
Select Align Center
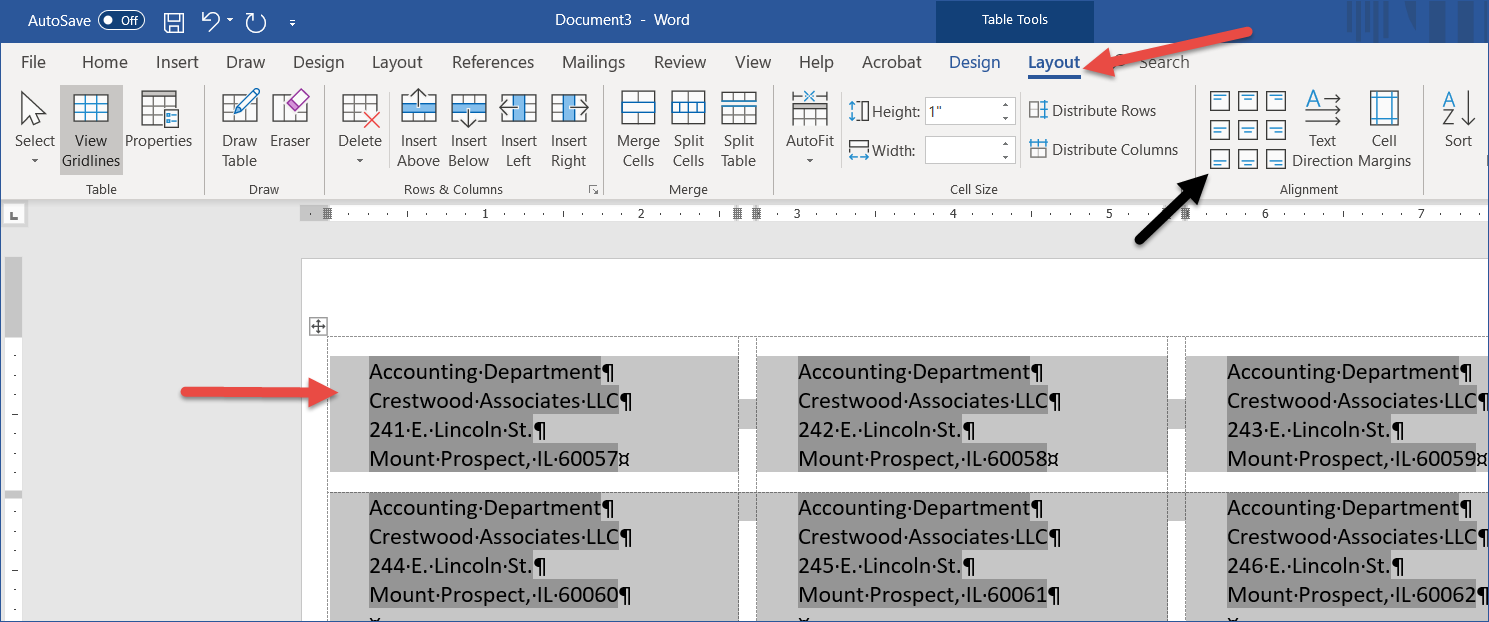click(1248, 130)
